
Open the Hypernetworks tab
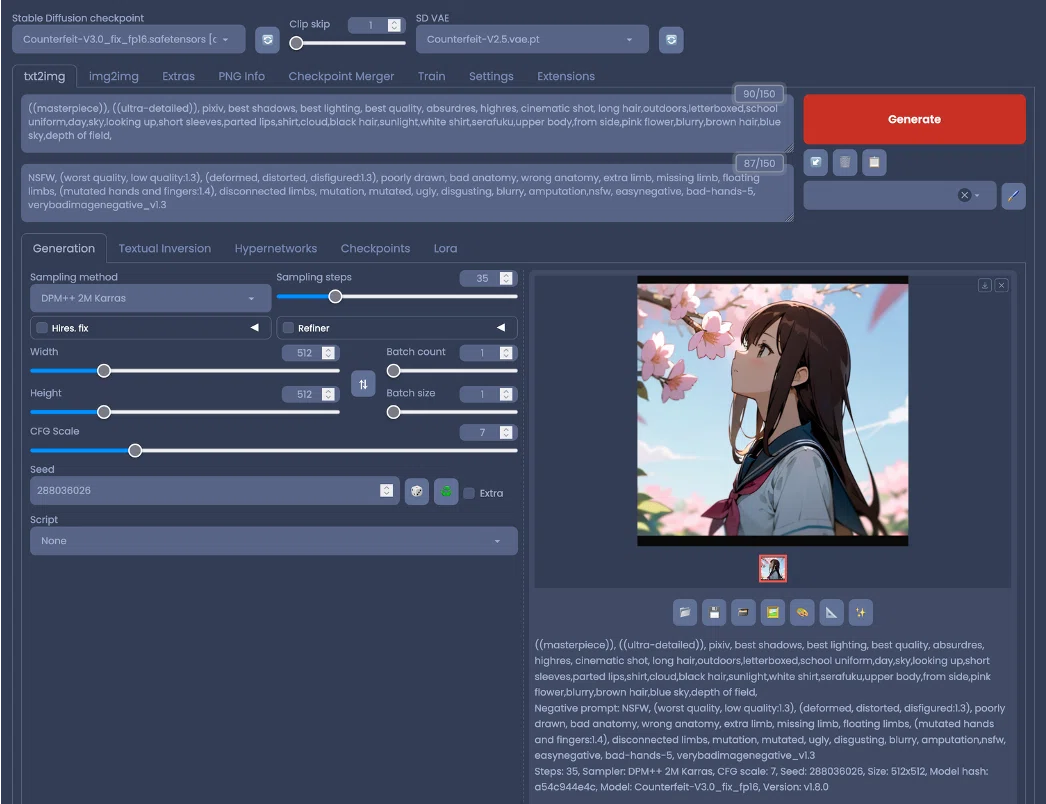276,248
